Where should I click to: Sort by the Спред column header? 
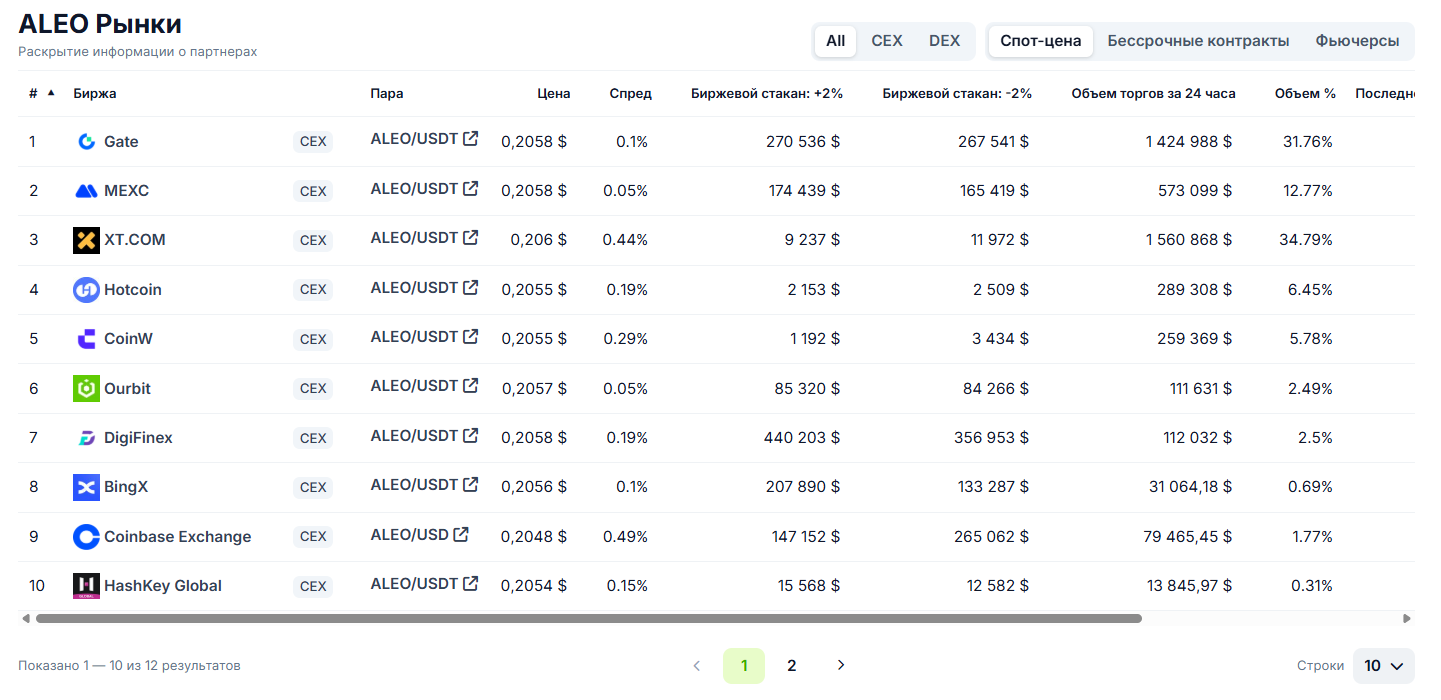click(630, 93)
